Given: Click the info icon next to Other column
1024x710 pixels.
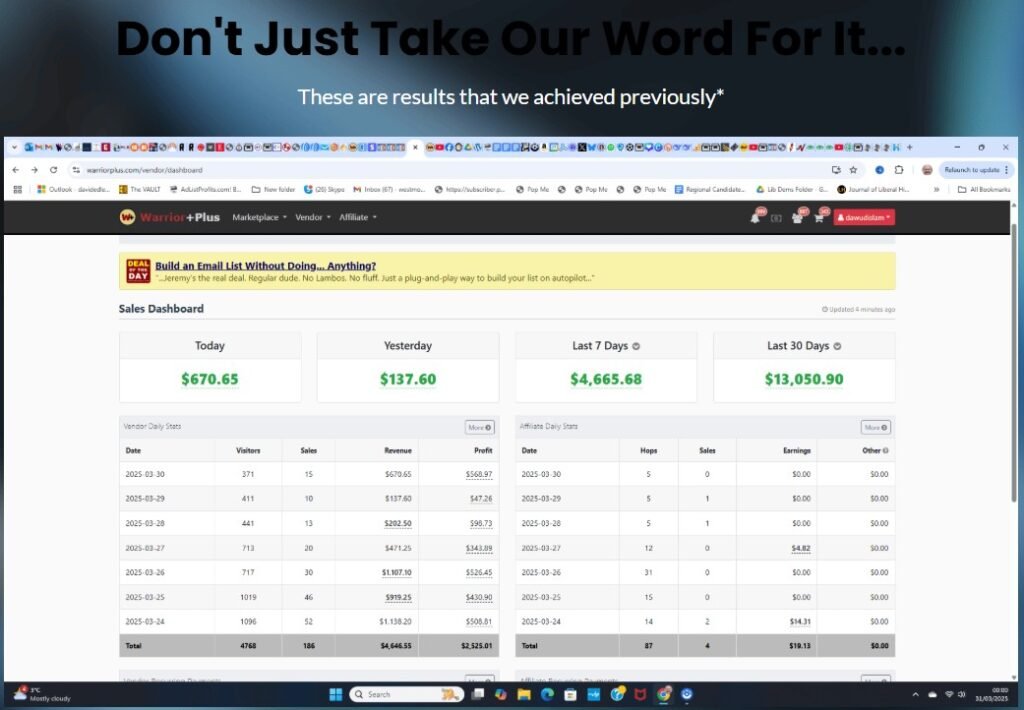Looking at the screenshot, I should point(886,451).
